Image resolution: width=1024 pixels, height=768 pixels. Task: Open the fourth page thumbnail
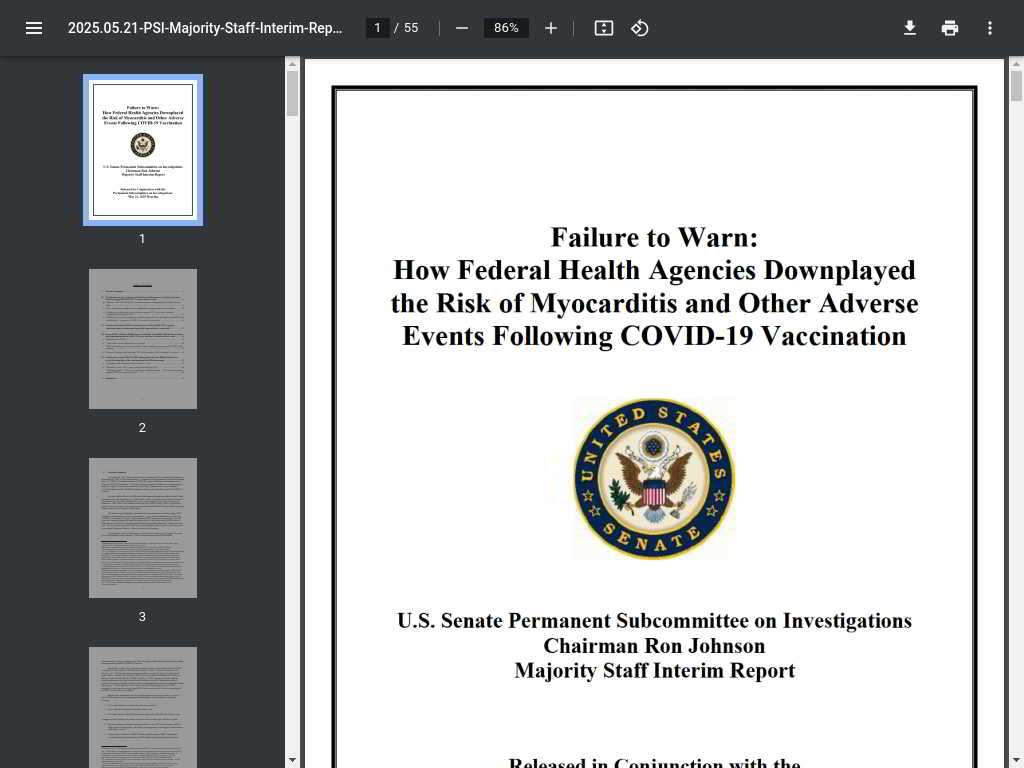pos(143,707)
